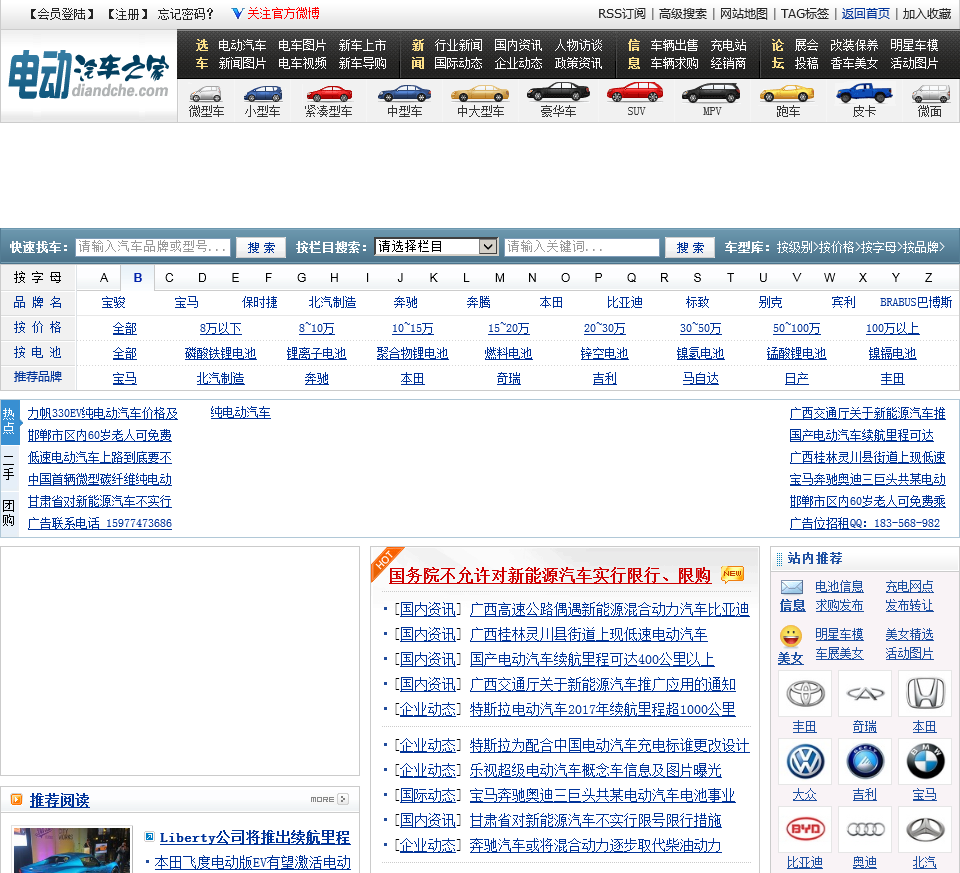Open the 电动汽车之家 site logo
This screenshot has height=873, width=960.
click(89, 75)
